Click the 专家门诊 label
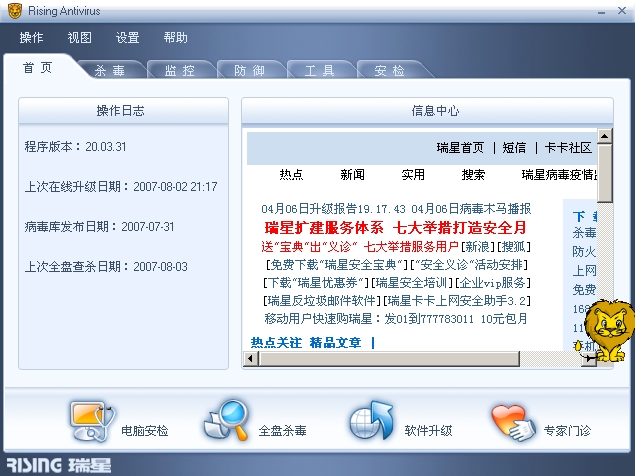This screenshot has width=635, height=476. click(x=567, y=430)
